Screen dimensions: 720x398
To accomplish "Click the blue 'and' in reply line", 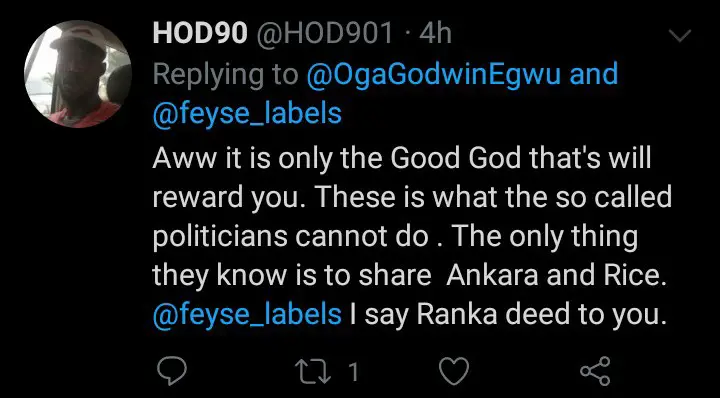I will (594, 74).
